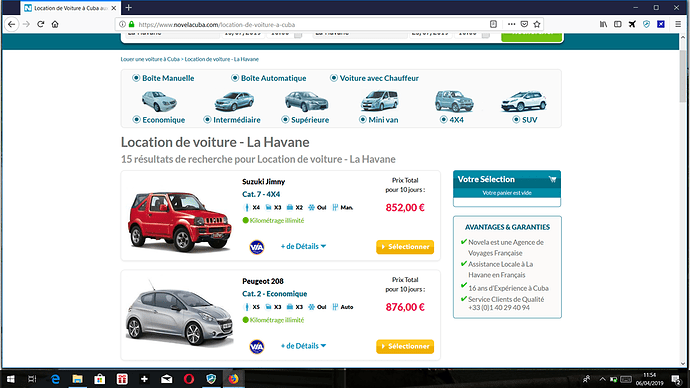Image resolution: width=690 pixels, height=388 pixels.
Task: Click the red Suzuki Jimny photo
Action: pos(180,221)
